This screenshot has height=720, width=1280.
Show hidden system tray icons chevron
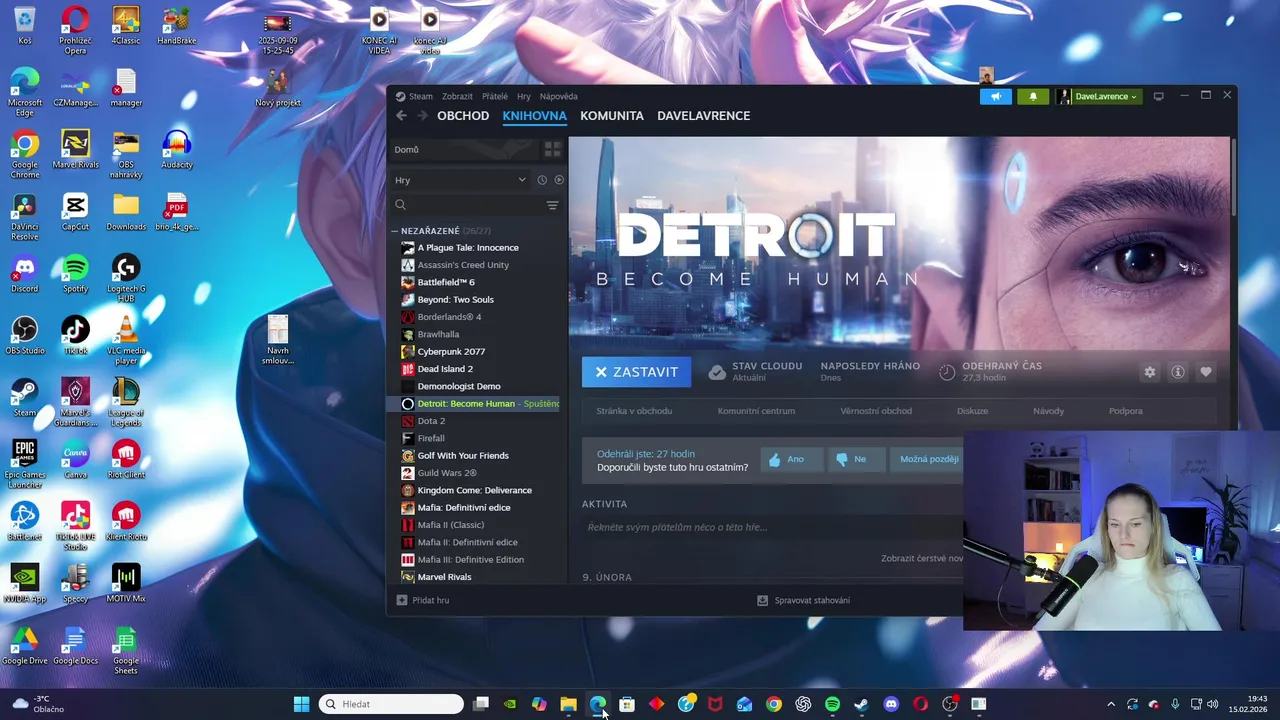(1110, 704)
